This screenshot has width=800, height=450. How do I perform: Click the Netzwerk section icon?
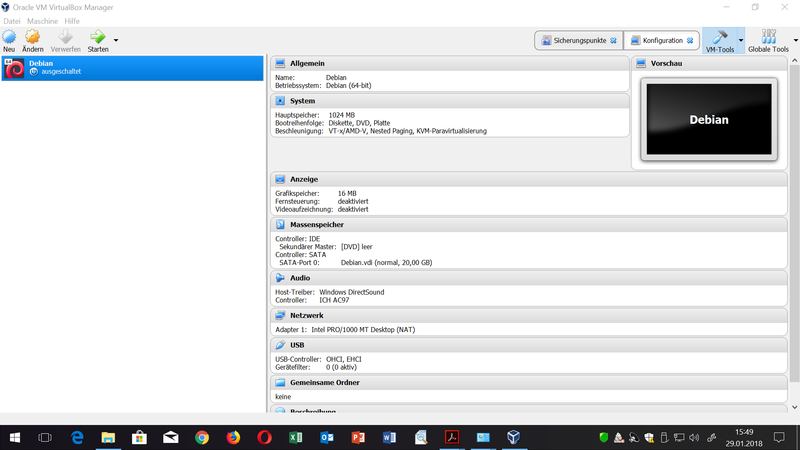point(280,315)
